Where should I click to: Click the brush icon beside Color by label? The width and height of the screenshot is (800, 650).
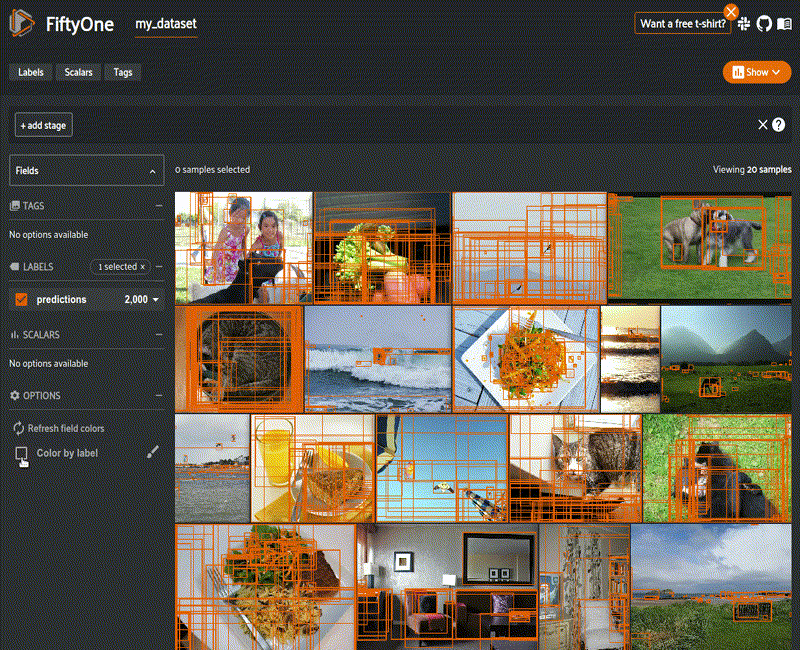pos(152,452)
